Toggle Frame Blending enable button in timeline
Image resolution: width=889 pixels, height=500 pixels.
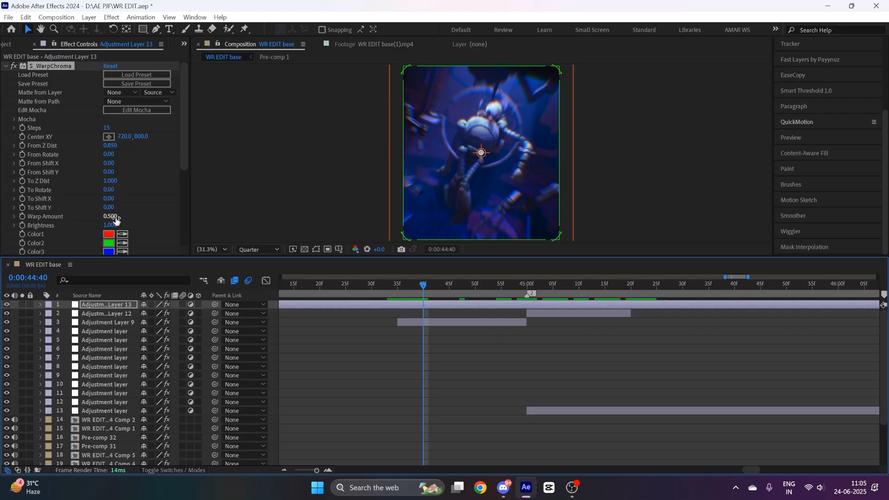(235, 281)
